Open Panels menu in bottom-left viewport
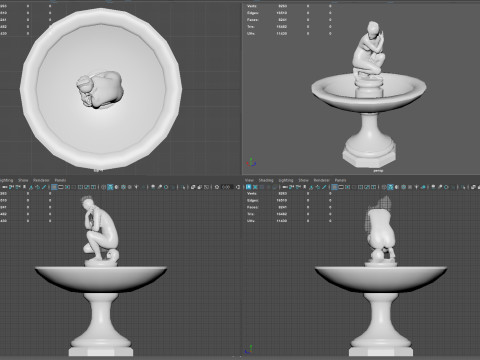480x360 pixels. tap(60, 180)
